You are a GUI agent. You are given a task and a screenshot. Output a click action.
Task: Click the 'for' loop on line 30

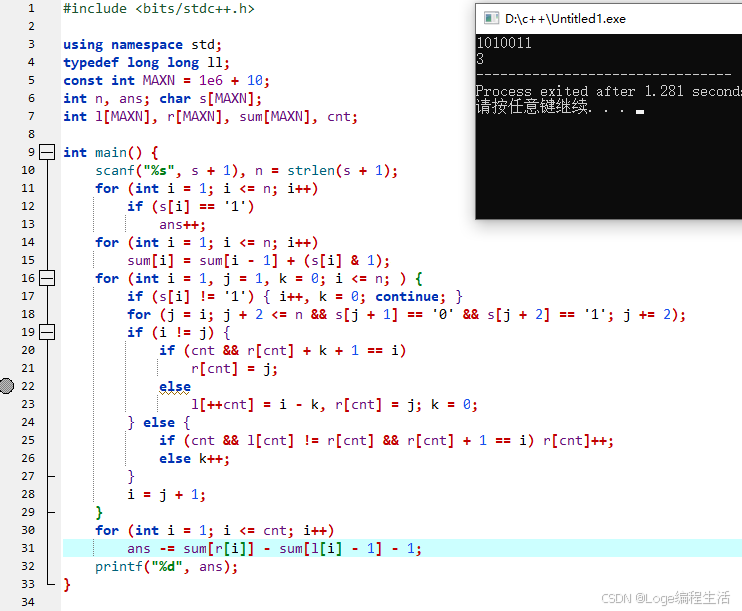(214, 530)
